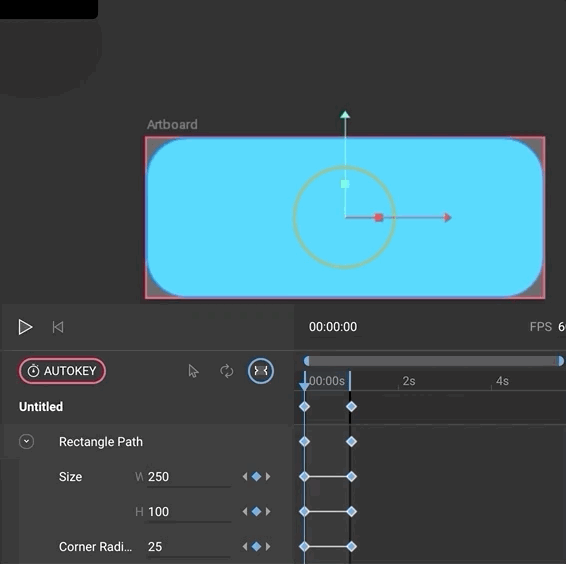The image size is (566, 564).
Task: Jump back to the animation start
Action: tap(58, 327)
